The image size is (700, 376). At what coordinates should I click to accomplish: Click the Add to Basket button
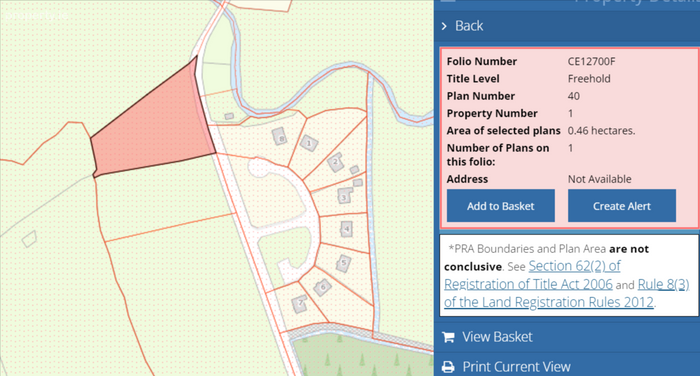tap(501, 206)
